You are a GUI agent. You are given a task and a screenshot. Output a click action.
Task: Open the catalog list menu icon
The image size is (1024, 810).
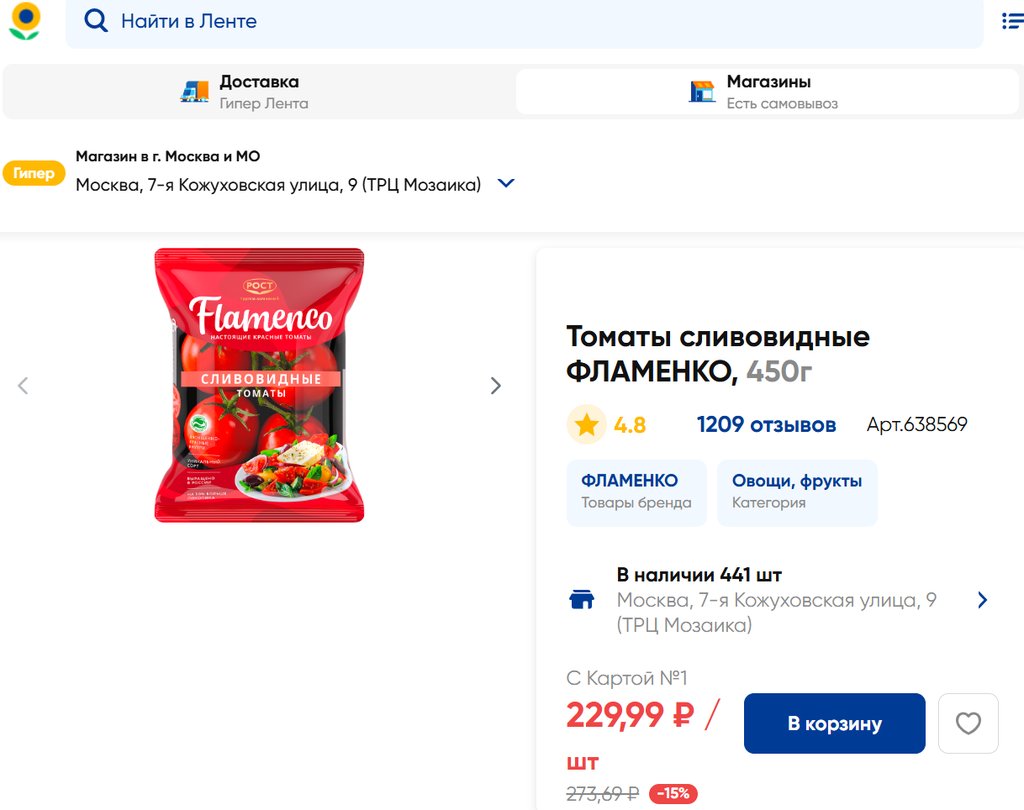[x=1012, y=21]
